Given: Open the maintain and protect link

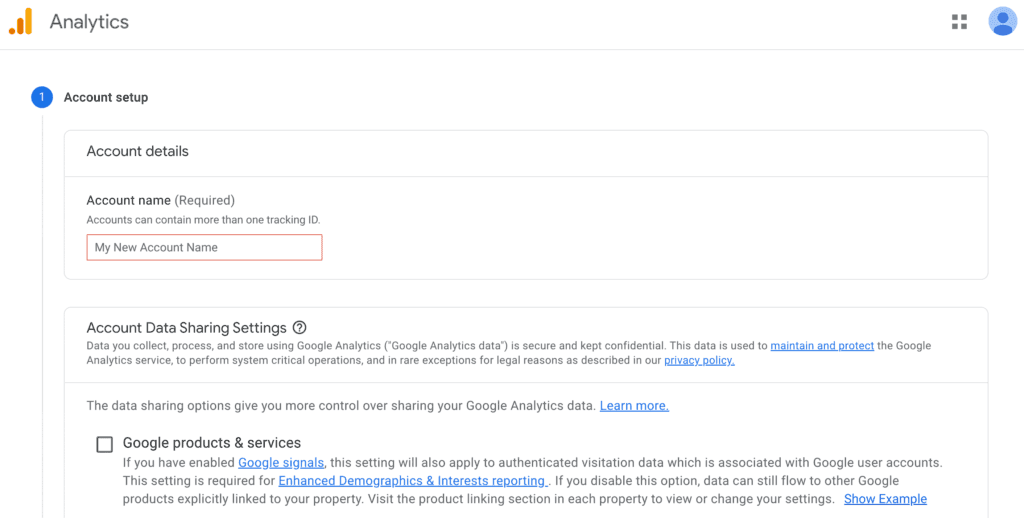Looking at the screenshot, I should pos(822,346).
